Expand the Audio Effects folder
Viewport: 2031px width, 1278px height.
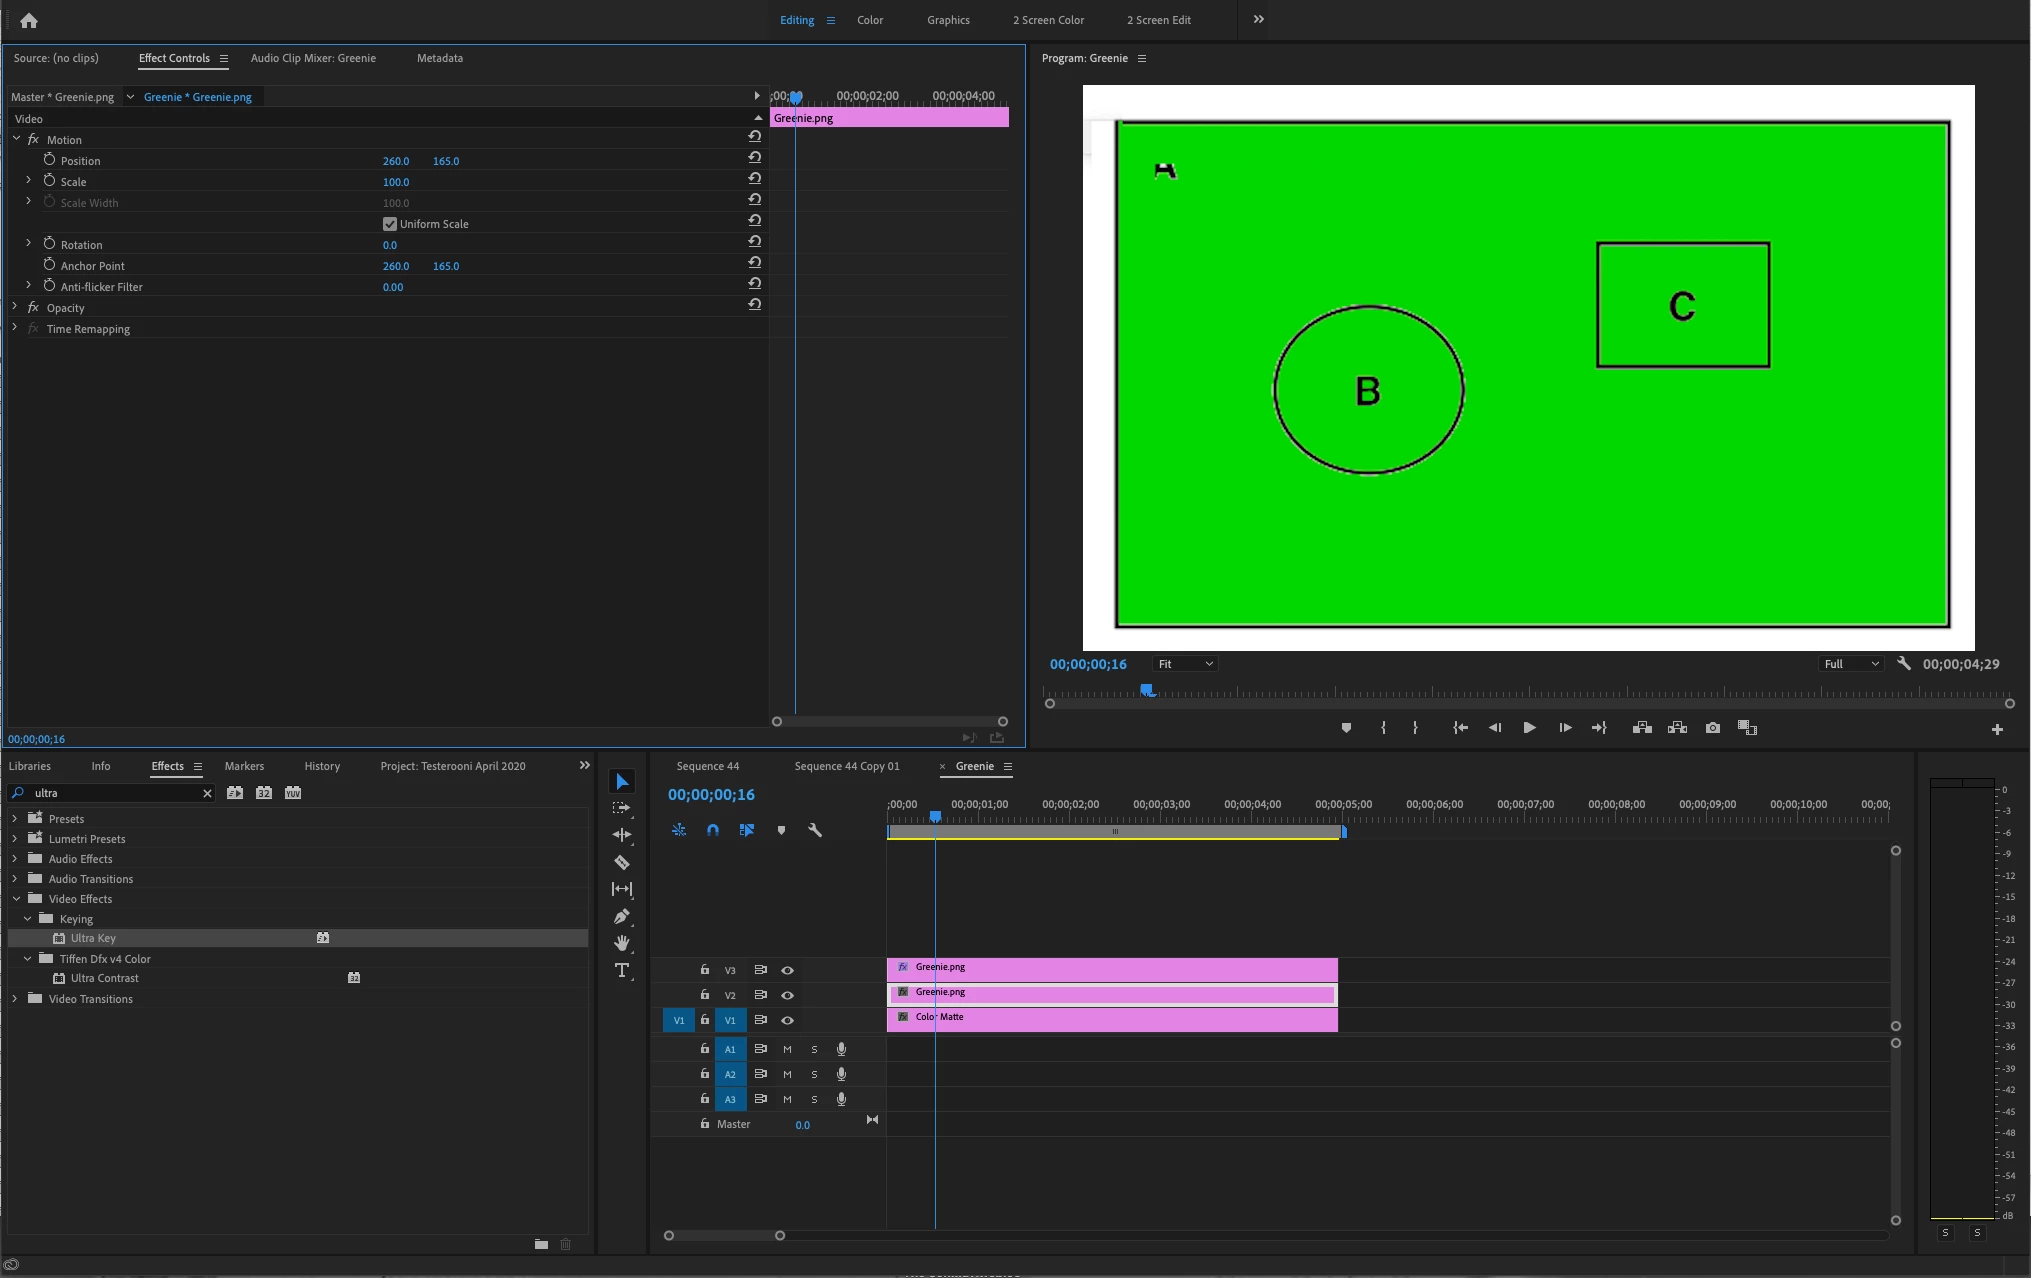point(15,858)
